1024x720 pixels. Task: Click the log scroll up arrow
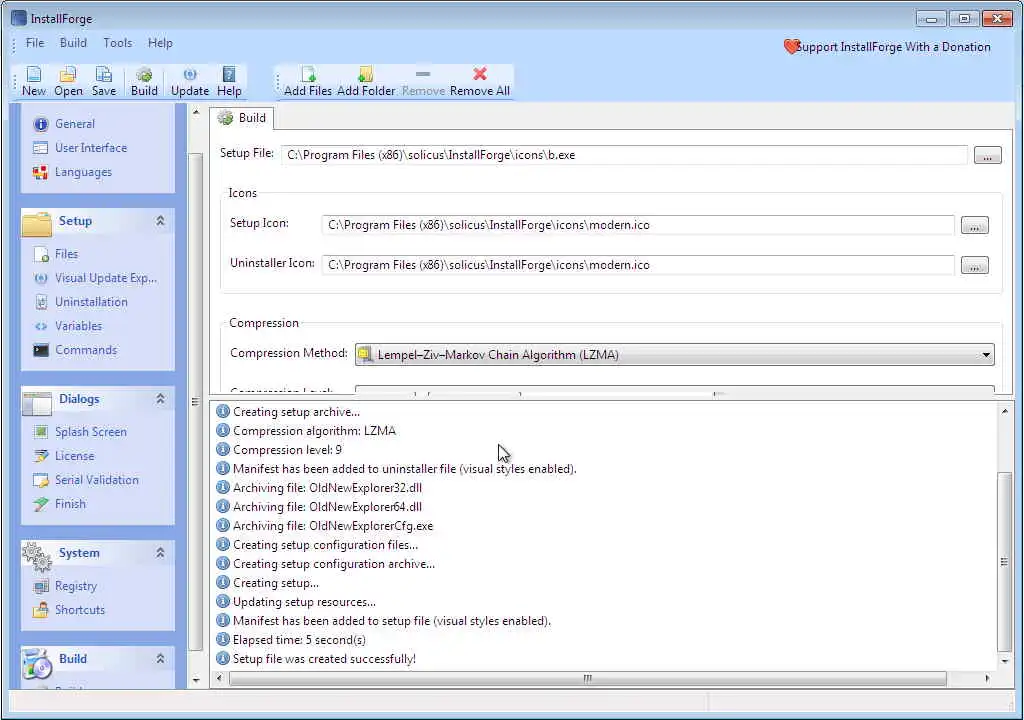(1004, 411)
